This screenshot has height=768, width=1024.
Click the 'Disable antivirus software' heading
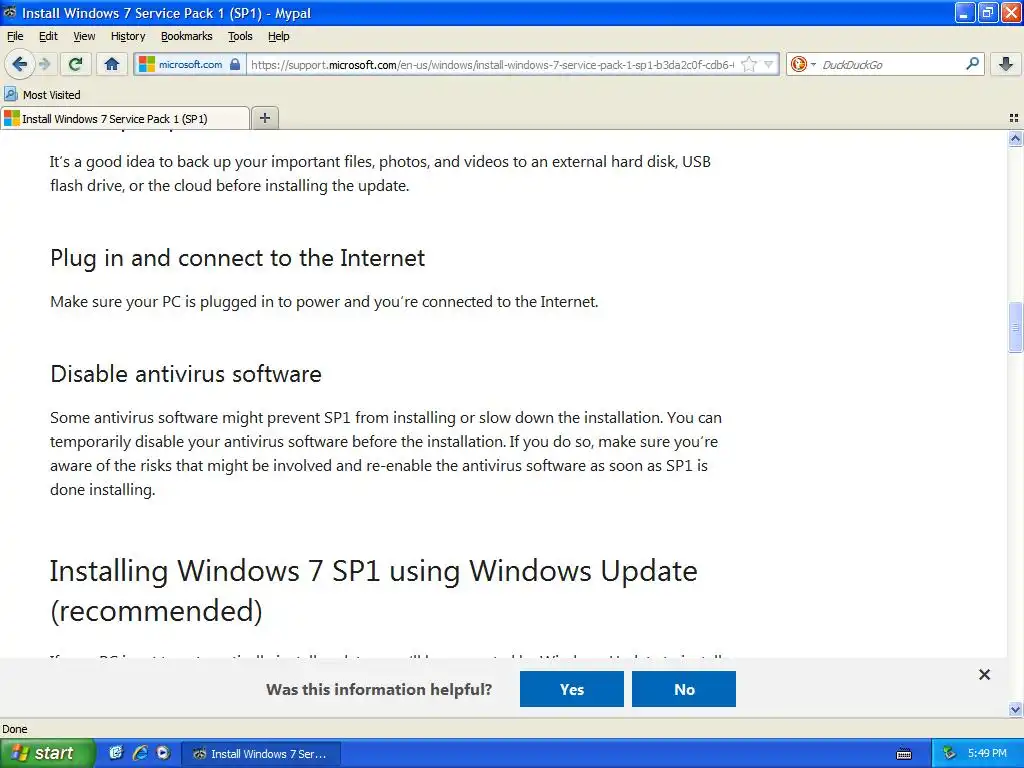(185, 374)
